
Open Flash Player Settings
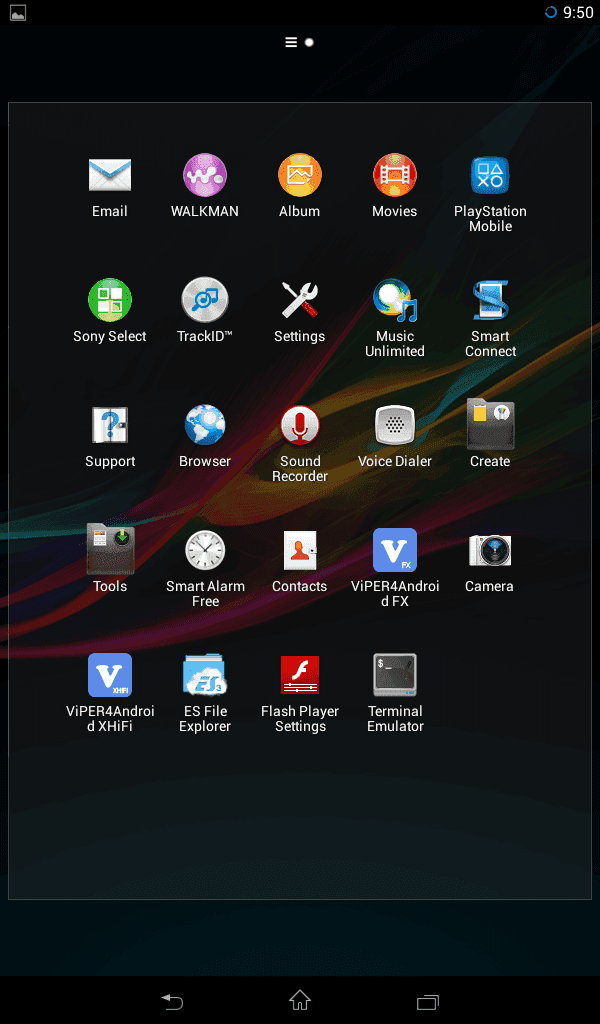[300, 675]
